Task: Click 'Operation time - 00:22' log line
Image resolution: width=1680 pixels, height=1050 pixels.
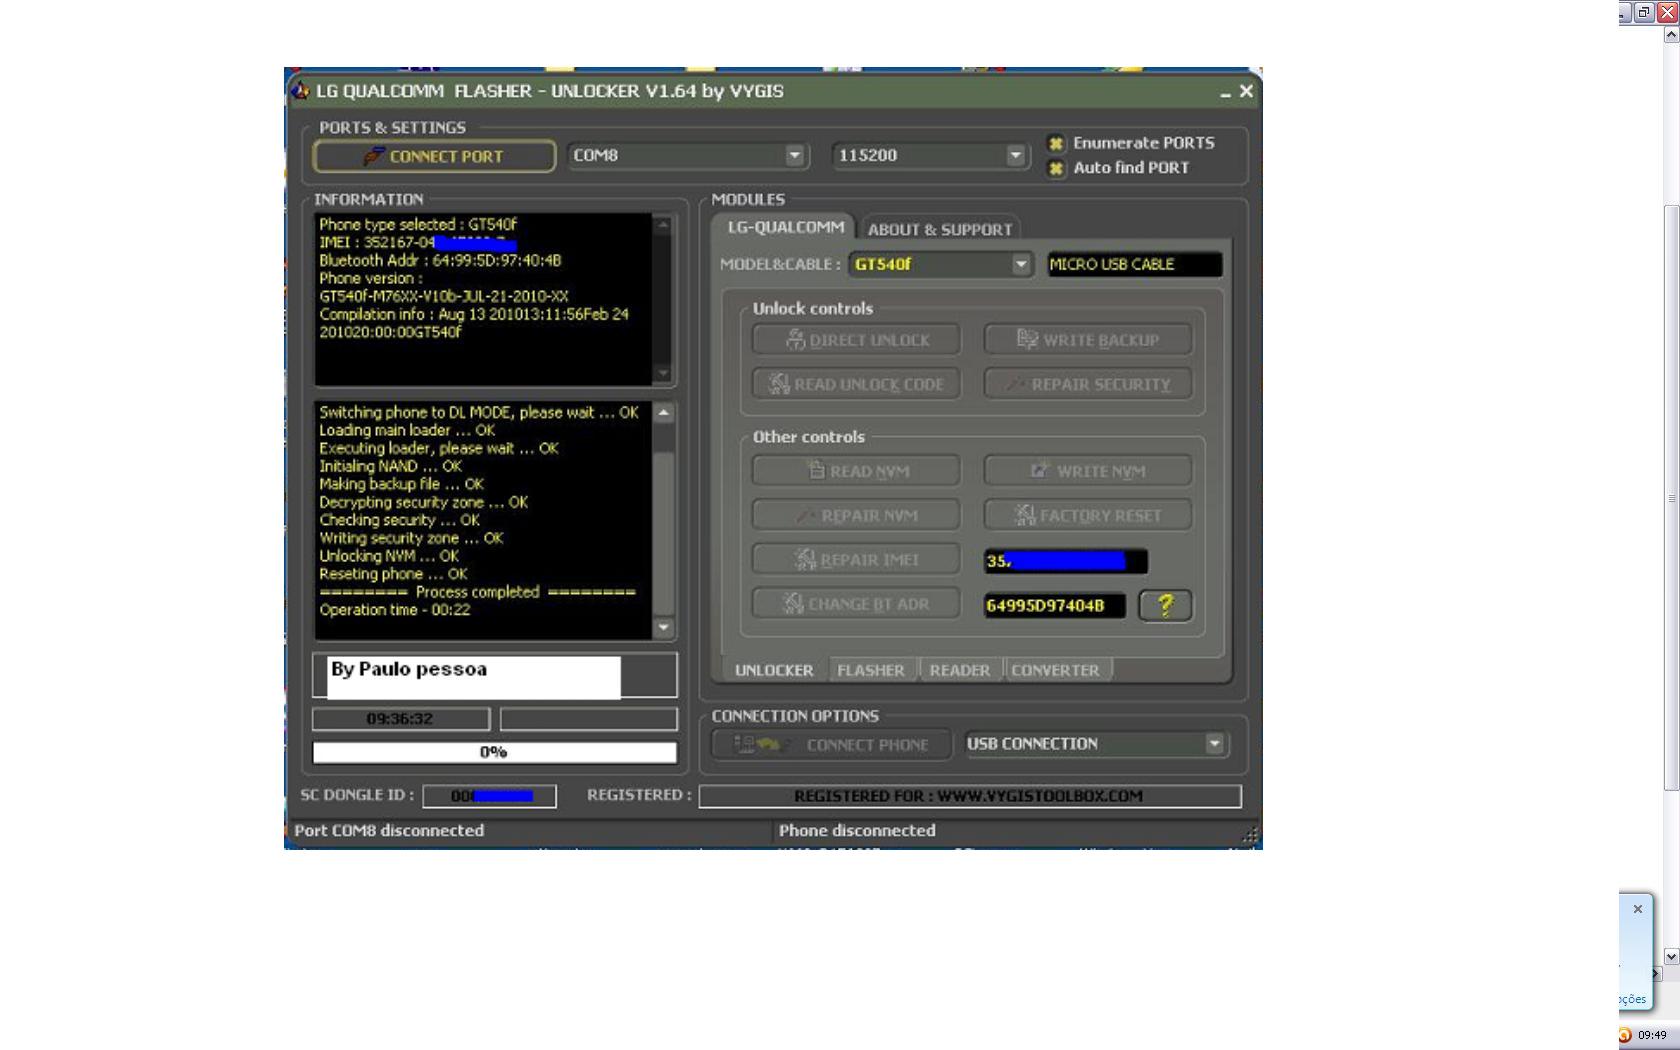Action: (x=394, y=610)
